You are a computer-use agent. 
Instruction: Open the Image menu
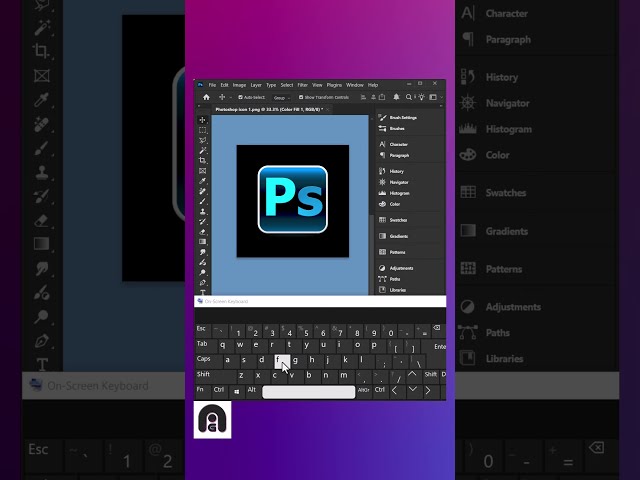tap(239, 85)
